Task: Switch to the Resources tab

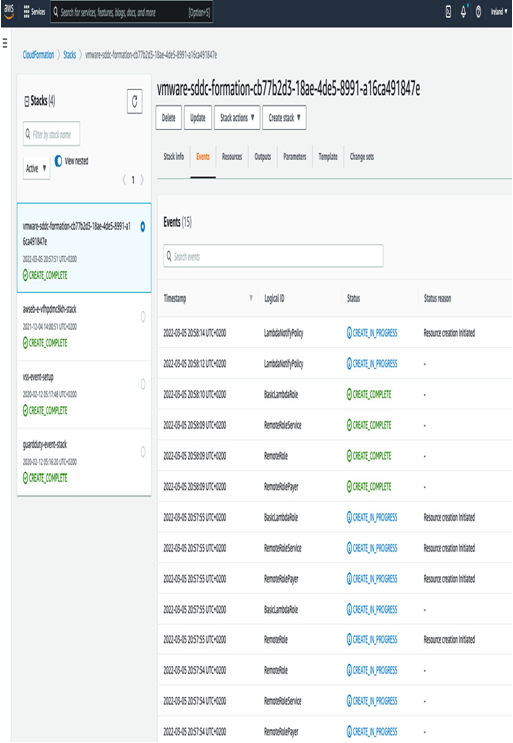Action: (x=232, y=156)
